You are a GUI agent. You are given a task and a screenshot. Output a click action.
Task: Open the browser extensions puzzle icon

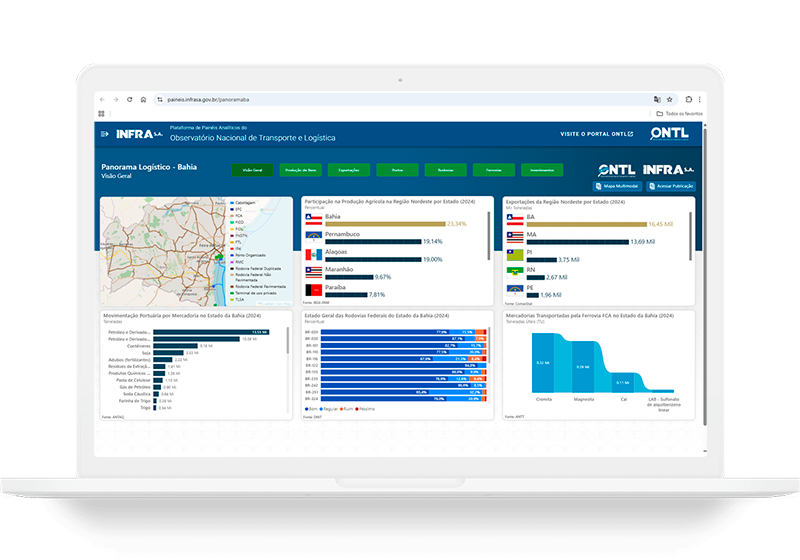[x=687, y=99]
